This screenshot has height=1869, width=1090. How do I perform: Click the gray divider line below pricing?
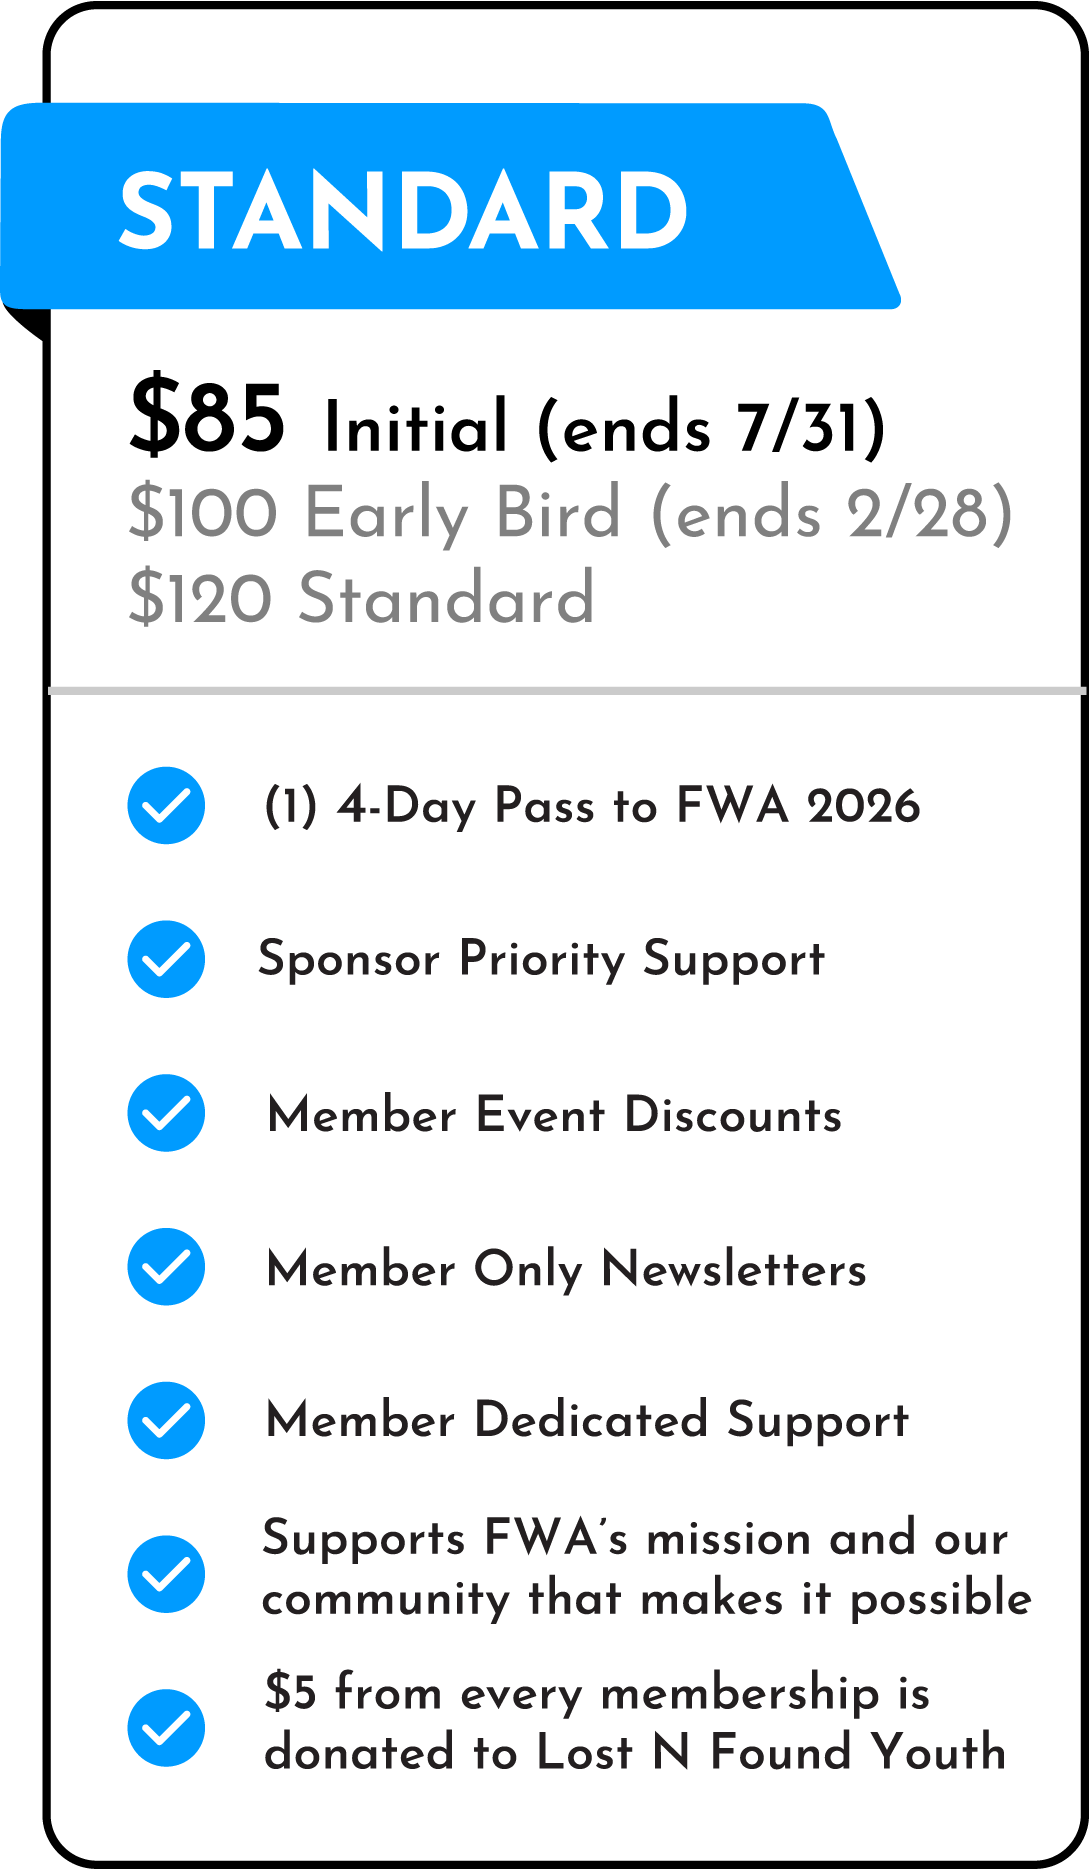pos(566,690)
